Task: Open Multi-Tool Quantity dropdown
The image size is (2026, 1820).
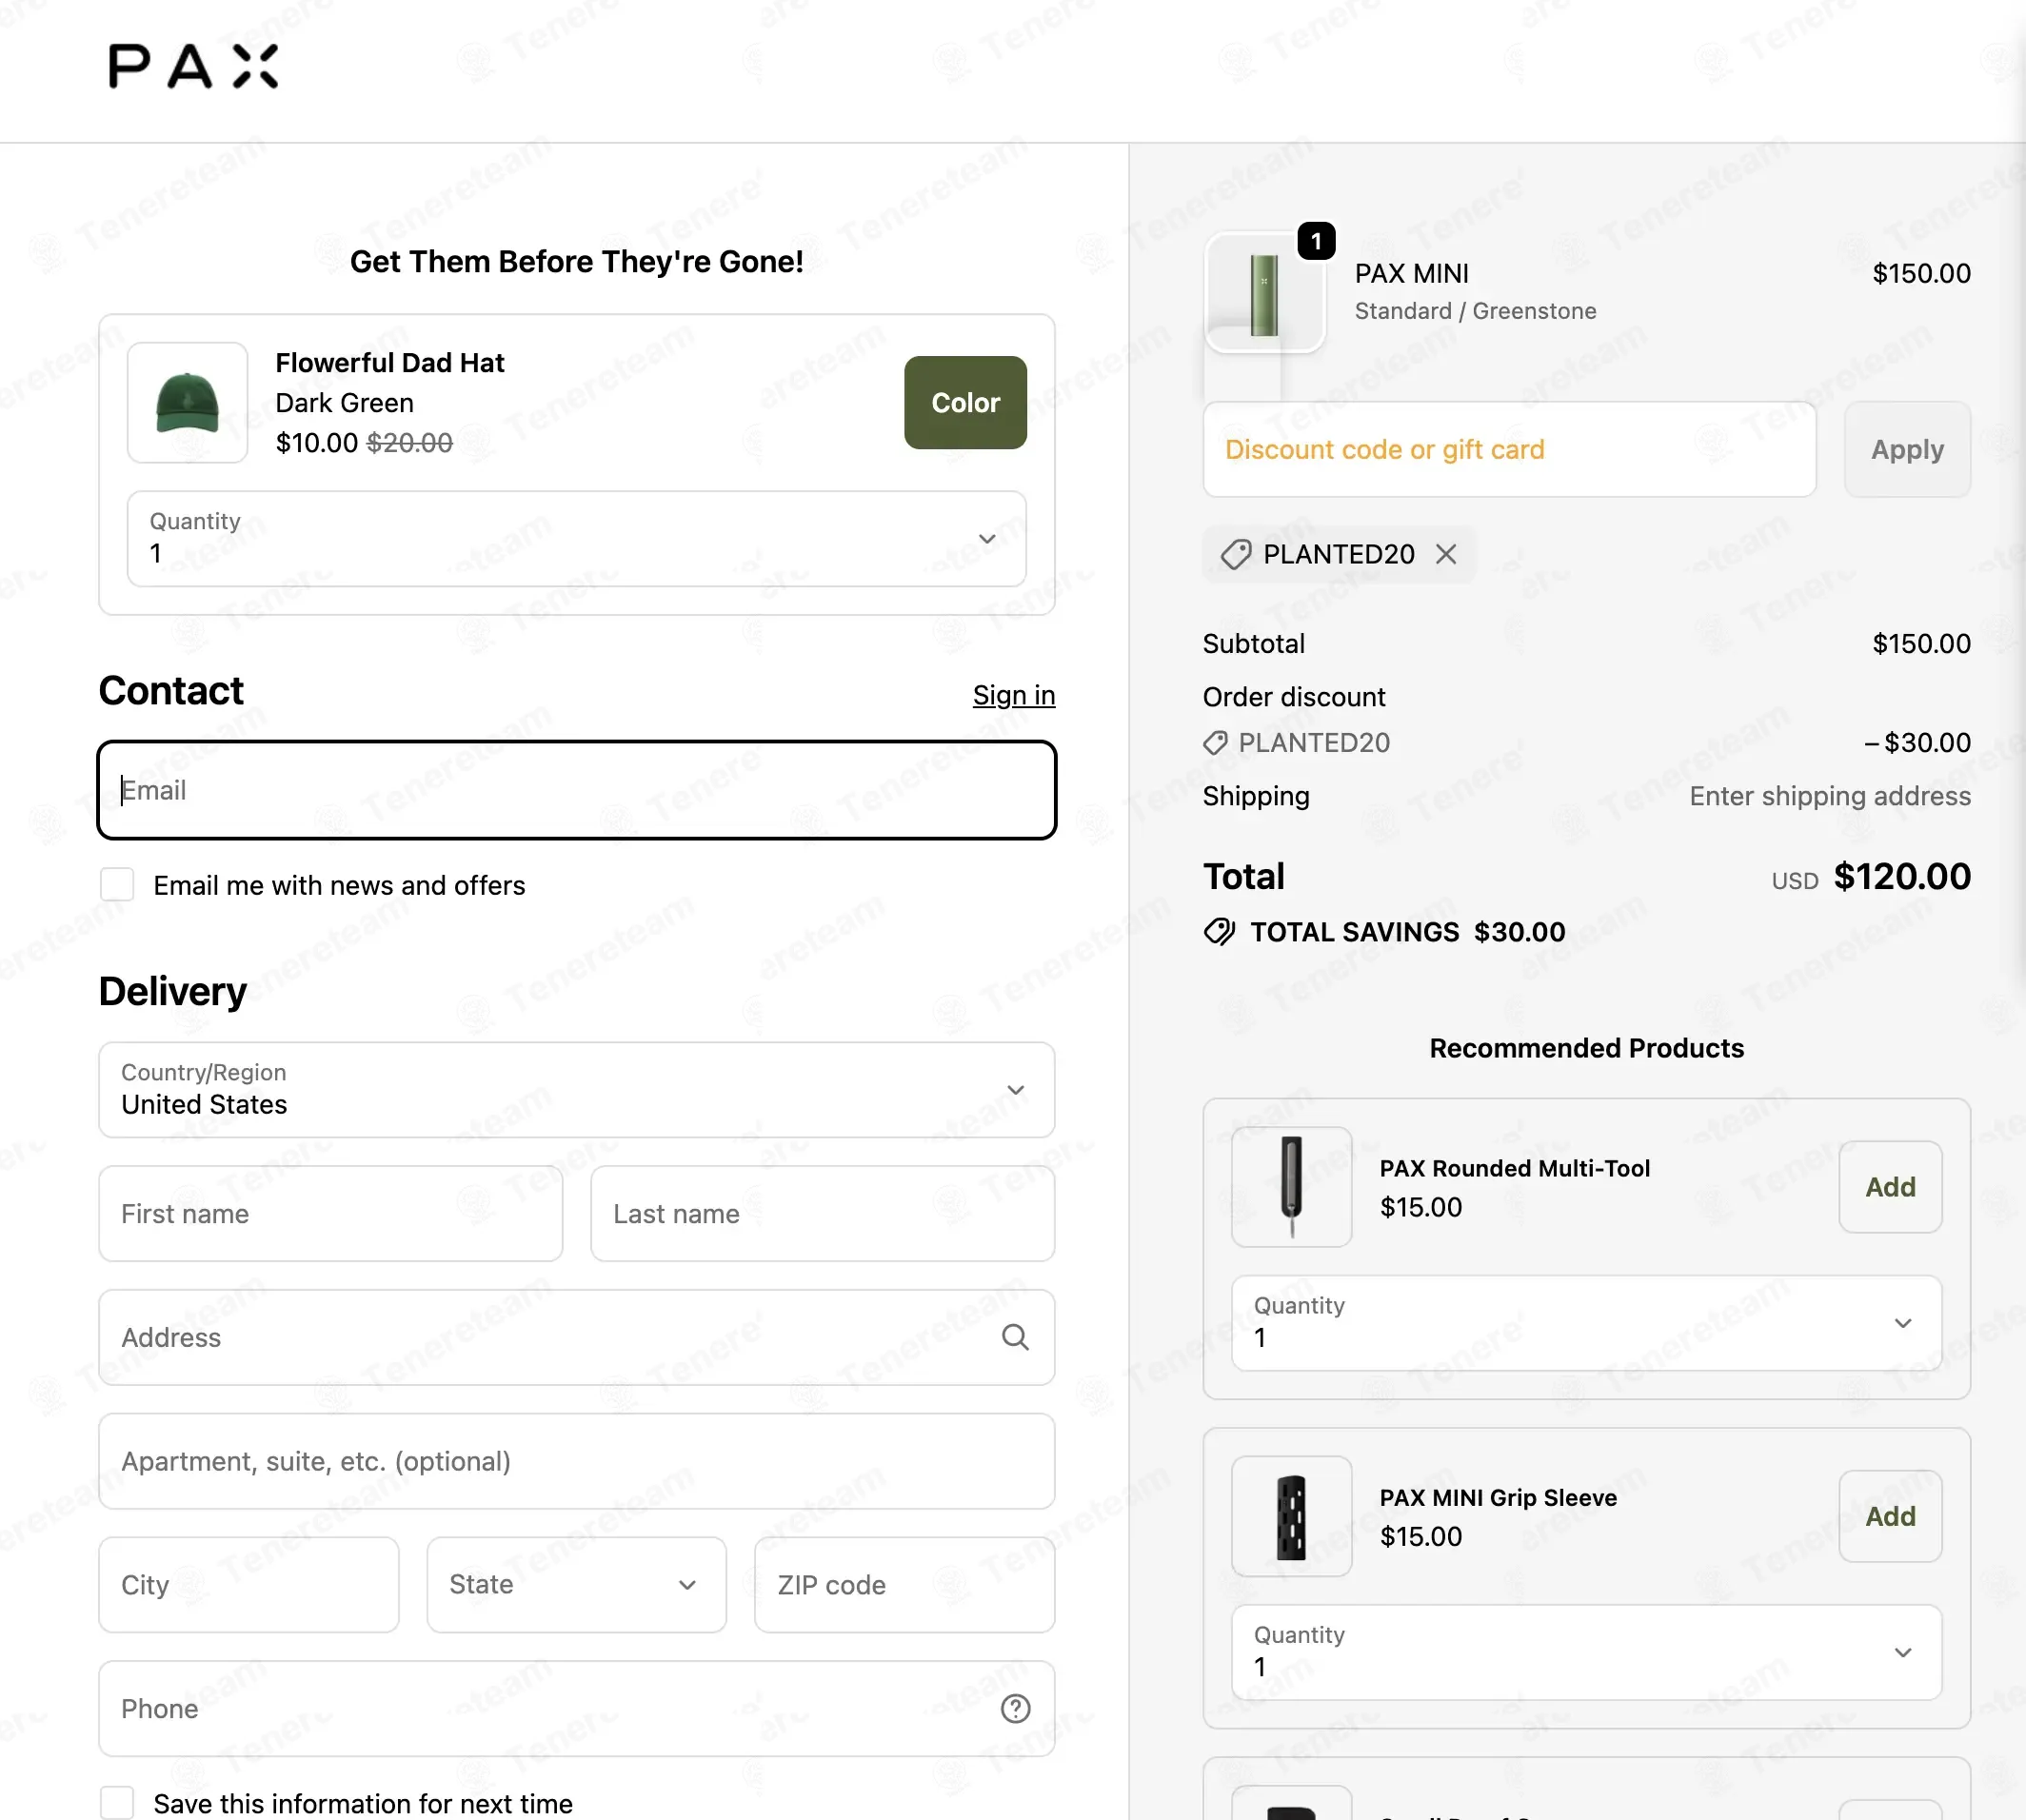Action: tap(1587, 1323)
